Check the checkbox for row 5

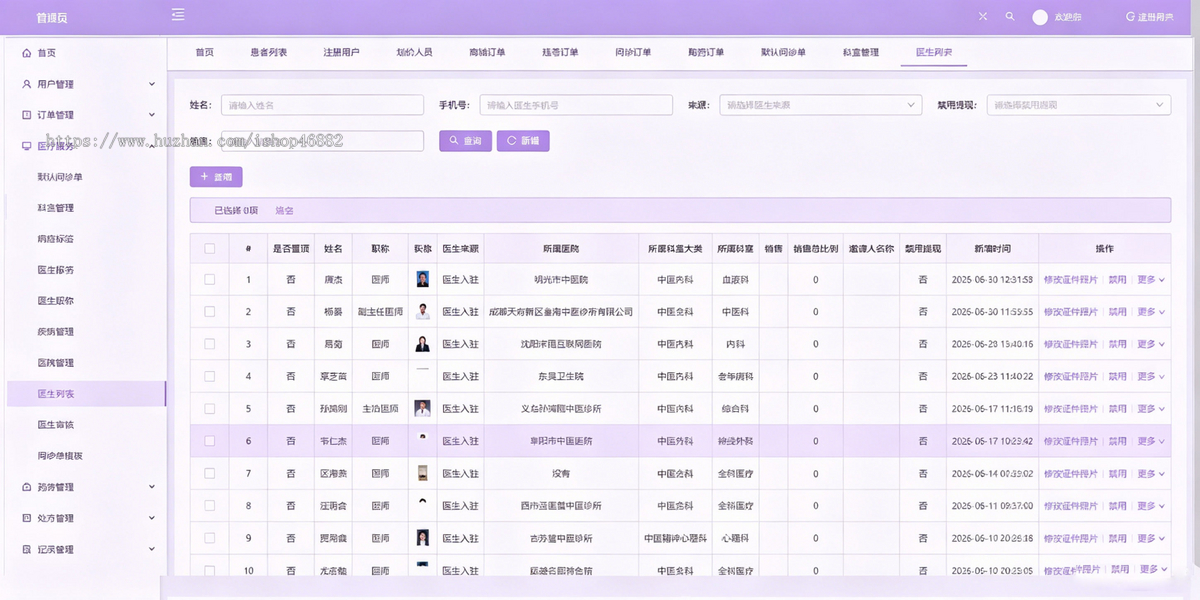pyautogui.click(x=209, y=409)
